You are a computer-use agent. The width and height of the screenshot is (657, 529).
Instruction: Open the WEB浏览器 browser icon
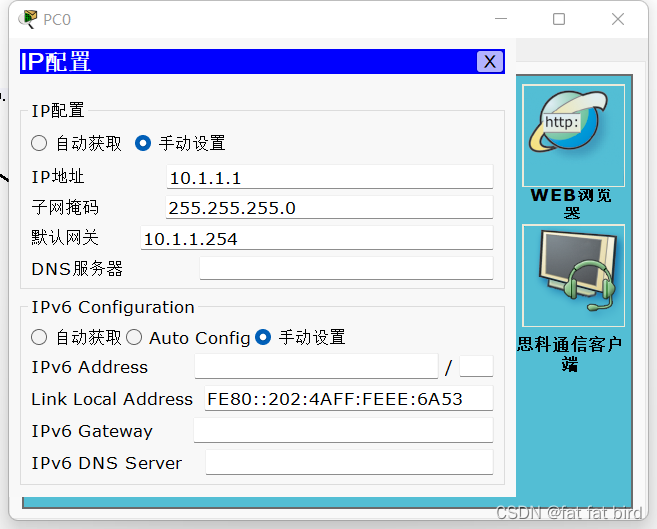click(x=573, y=136)
